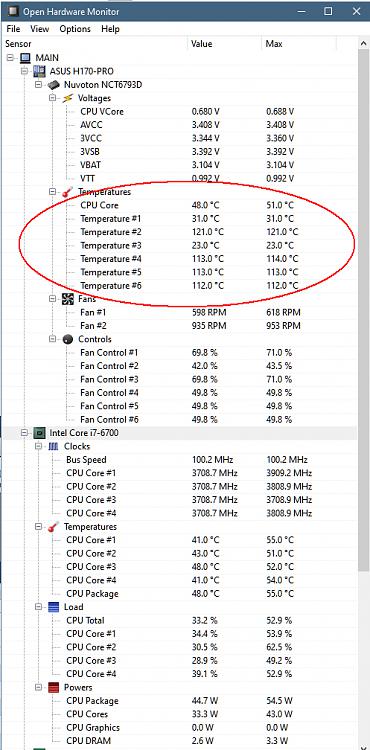Viewport: 370px width, 750px height.
Task: Click the Clocks group icon
Action: pos(54,446)
